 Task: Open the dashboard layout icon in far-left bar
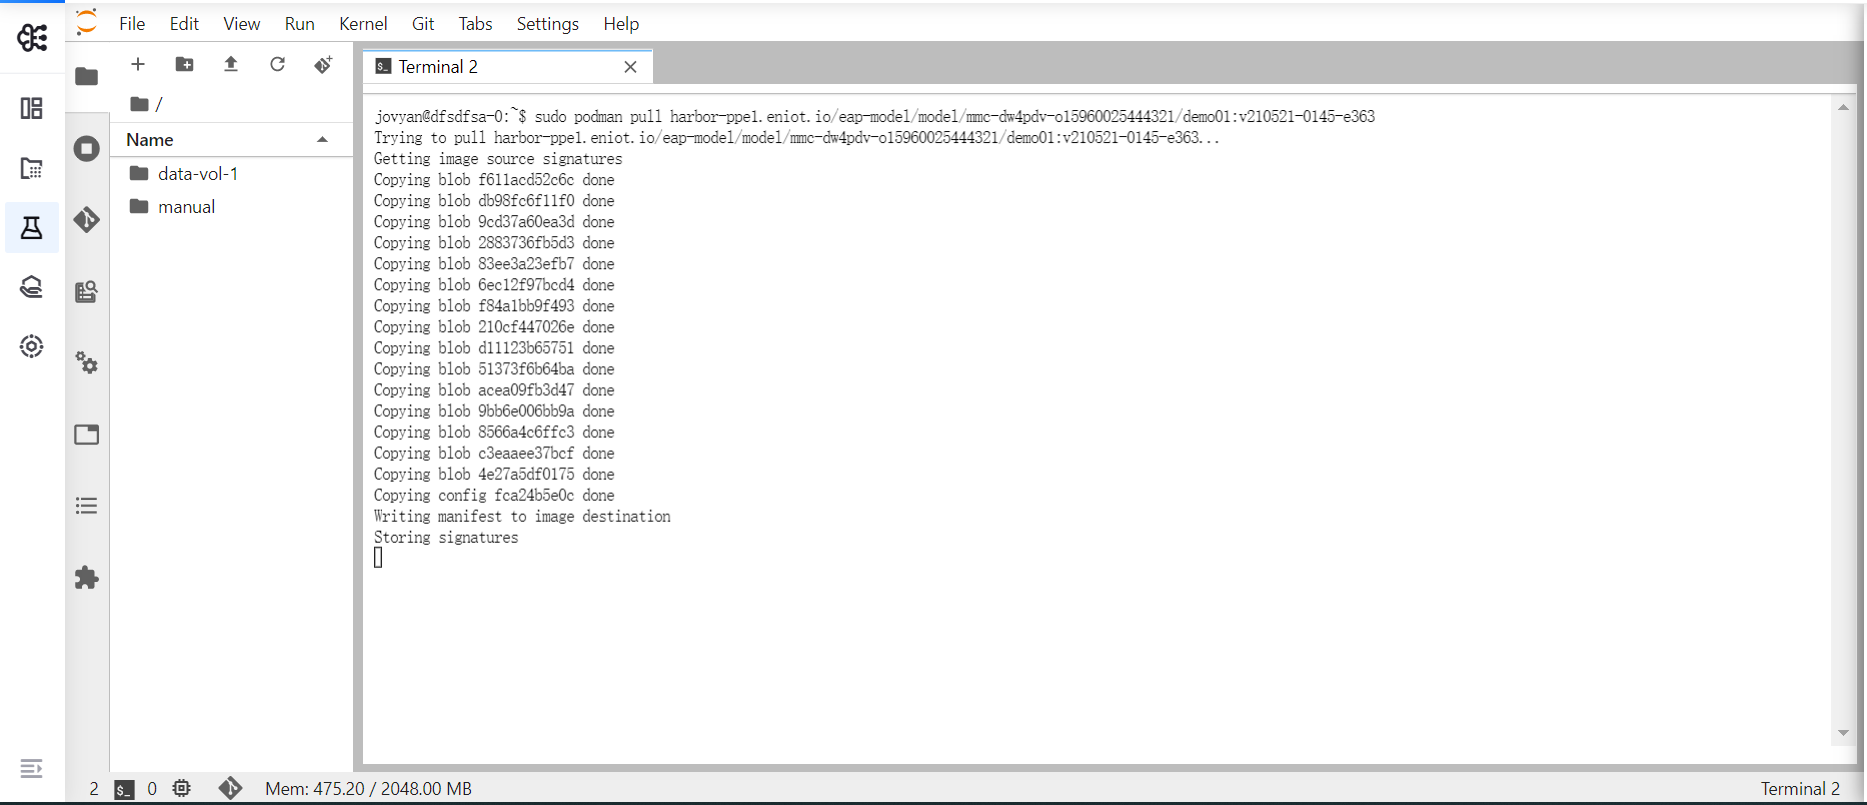point(32,108)
